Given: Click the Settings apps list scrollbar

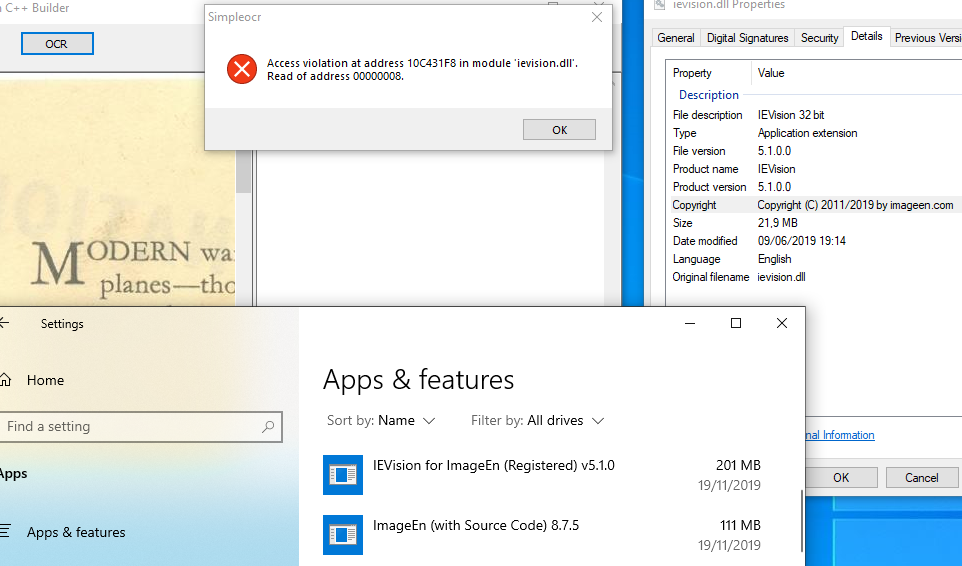Looking at the screenshot, I should [x=801, y=521].
